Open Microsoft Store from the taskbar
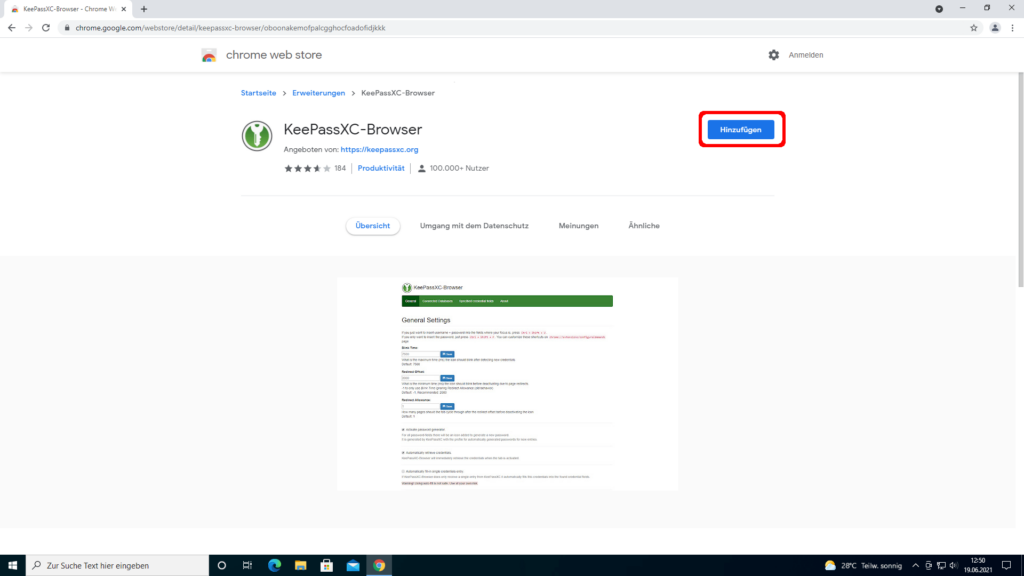Viewport: 1024px width, 576px height. [327, 566]
